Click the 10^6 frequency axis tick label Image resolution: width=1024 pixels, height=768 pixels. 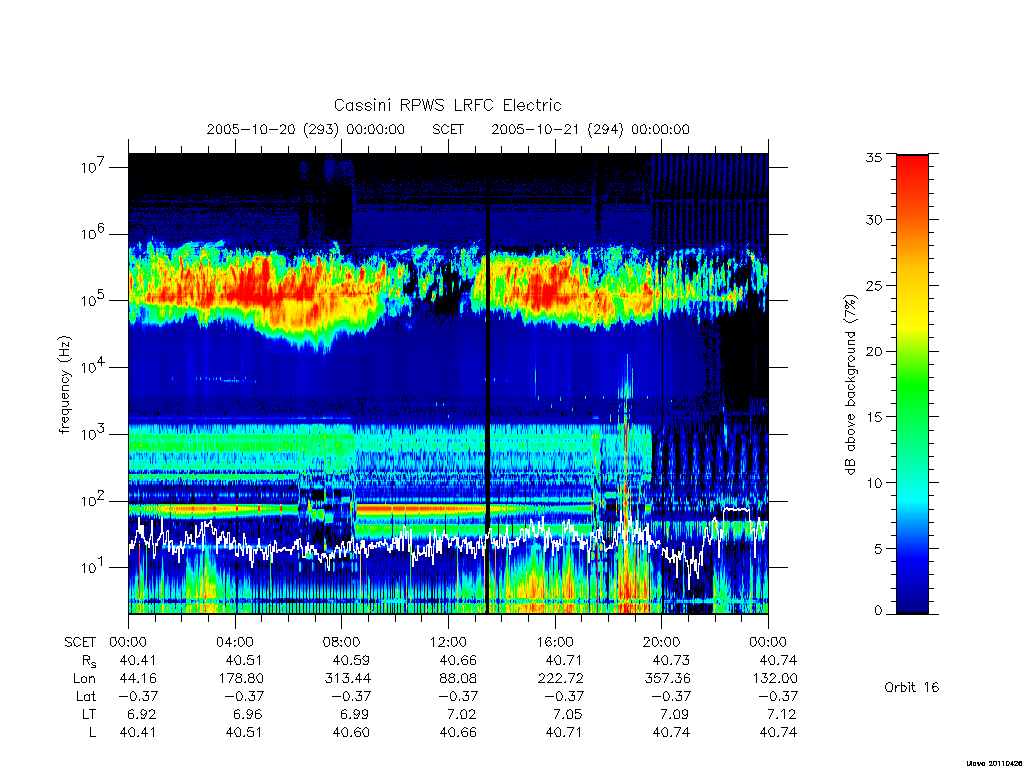pos(94,234)
